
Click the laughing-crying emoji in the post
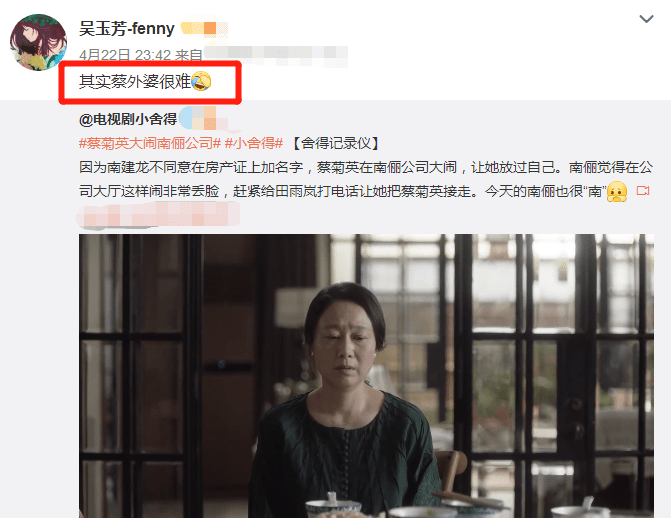[x=201, y=81]
